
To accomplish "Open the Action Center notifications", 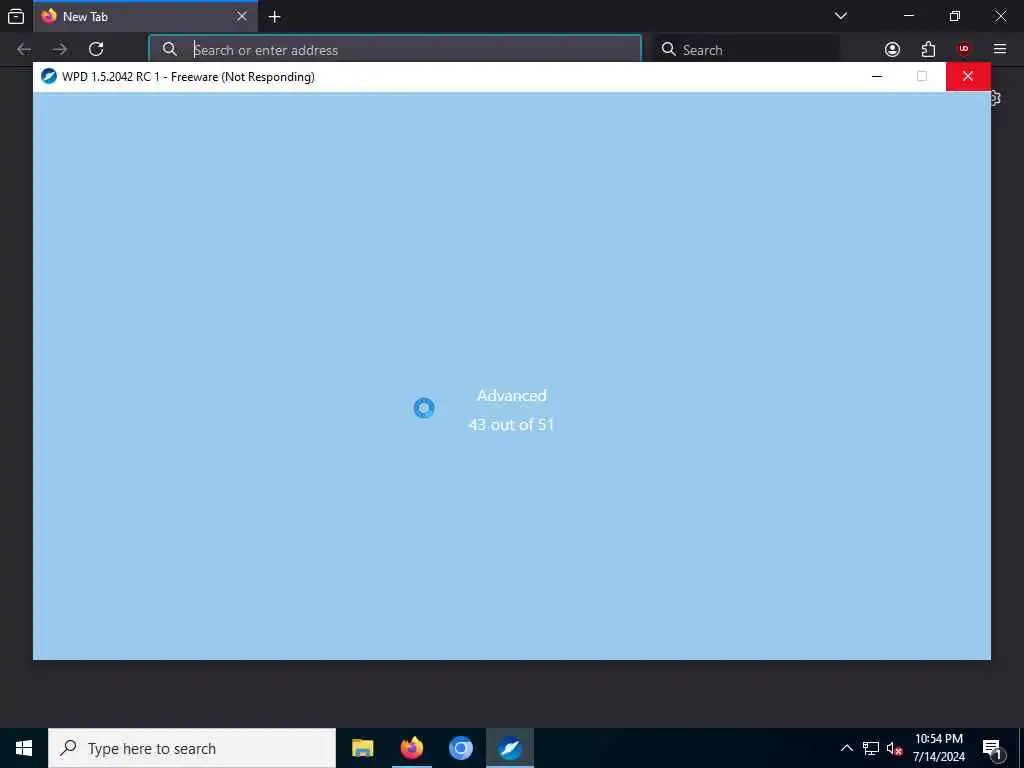I will click(993, 748).
